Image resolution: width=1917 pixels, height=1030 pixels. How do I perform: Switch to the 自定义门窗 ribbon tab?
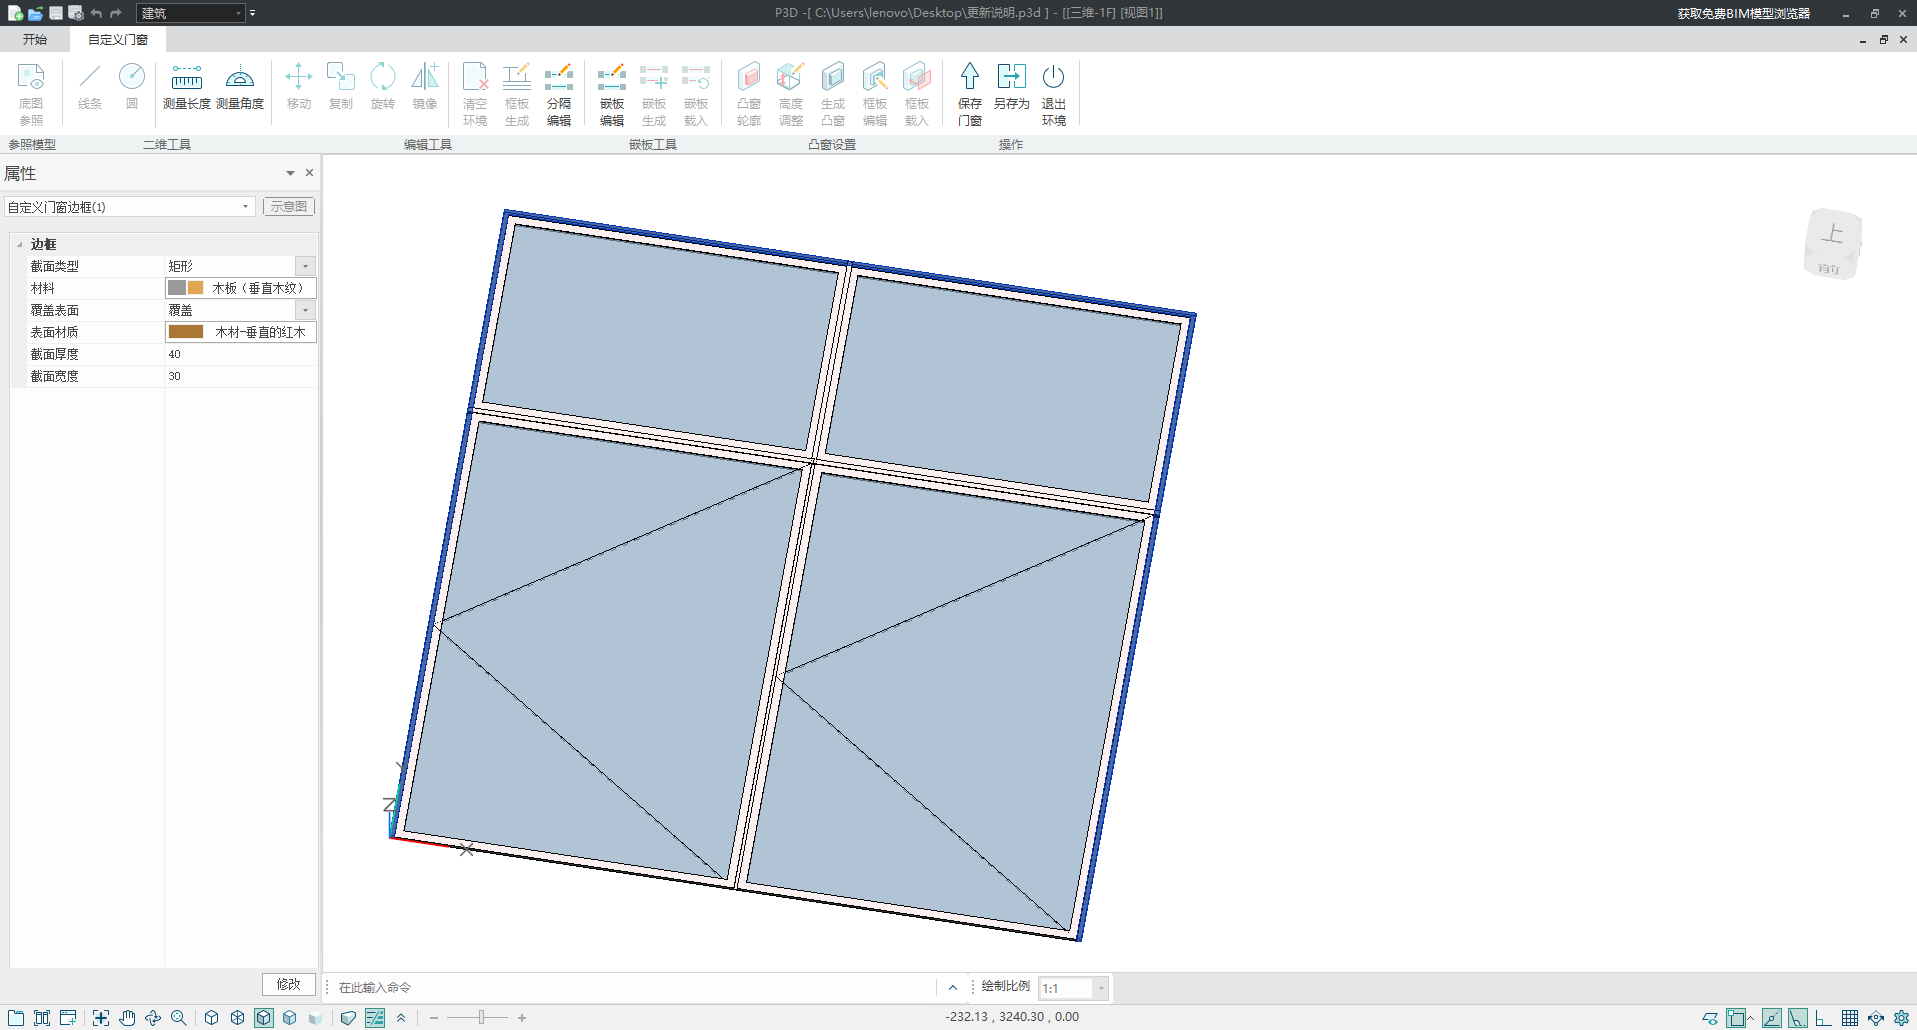tap(118, 39)
